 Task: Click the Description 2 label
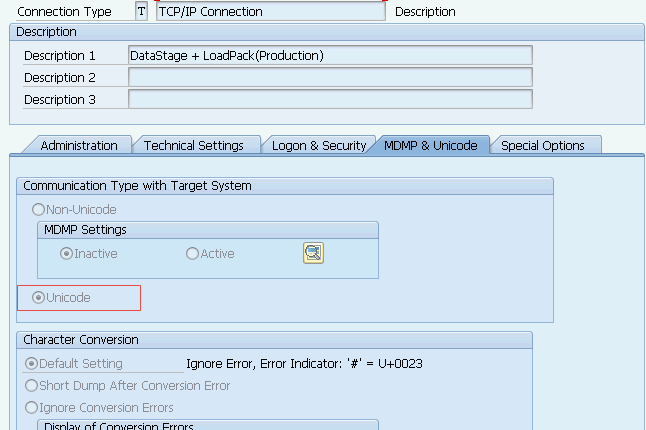(x=60, y=77)
